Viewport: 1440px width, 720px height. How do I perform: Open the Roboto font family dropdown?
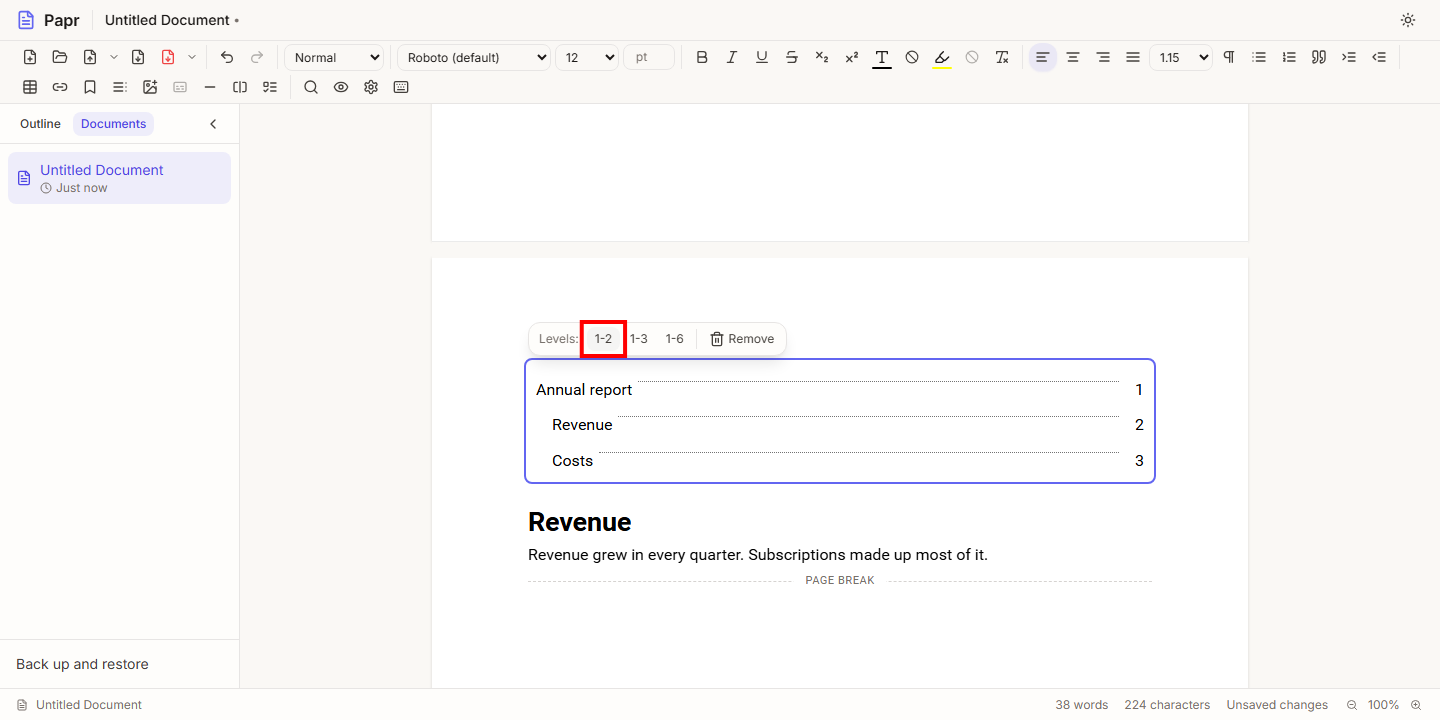click(474, 57)
